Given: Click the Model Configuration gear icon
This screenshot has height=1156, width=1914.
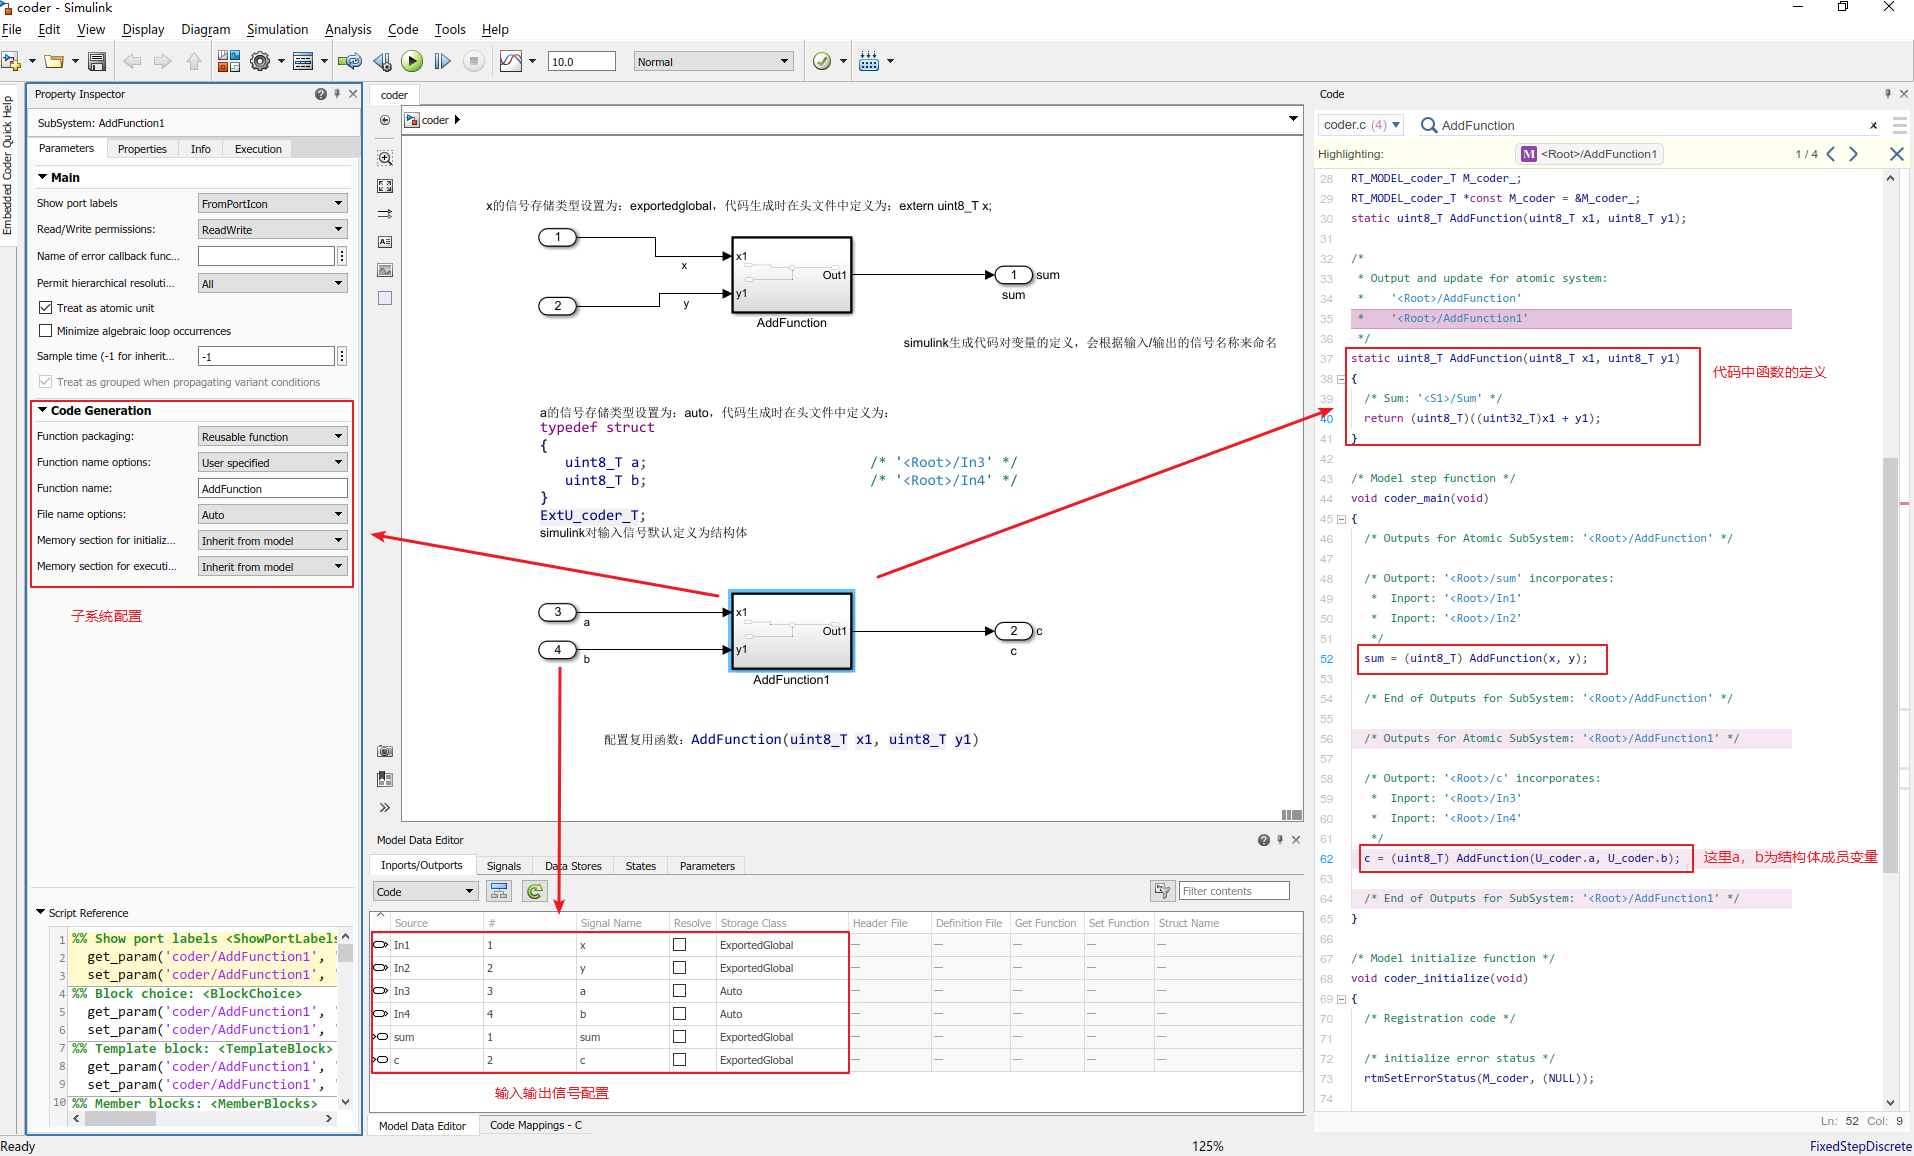Looking at the screenshot, I should click(x=260, y=62).
